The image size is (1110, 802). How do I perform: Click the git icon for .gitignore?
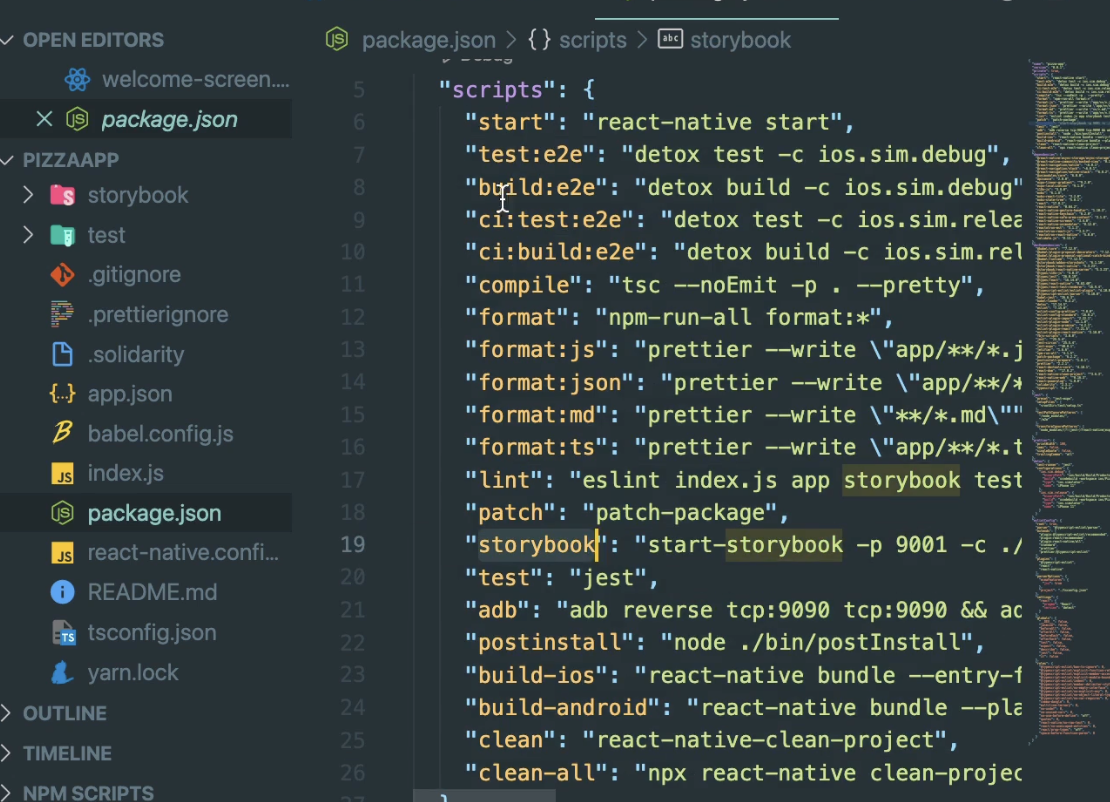pos(62,275)
